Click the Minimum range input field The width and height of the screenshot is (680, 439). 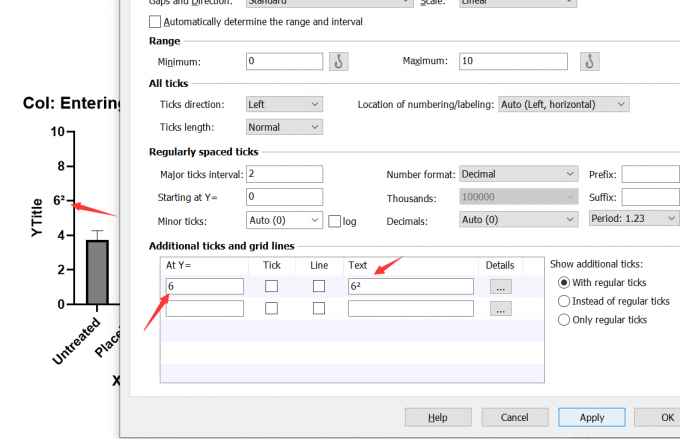284,61
